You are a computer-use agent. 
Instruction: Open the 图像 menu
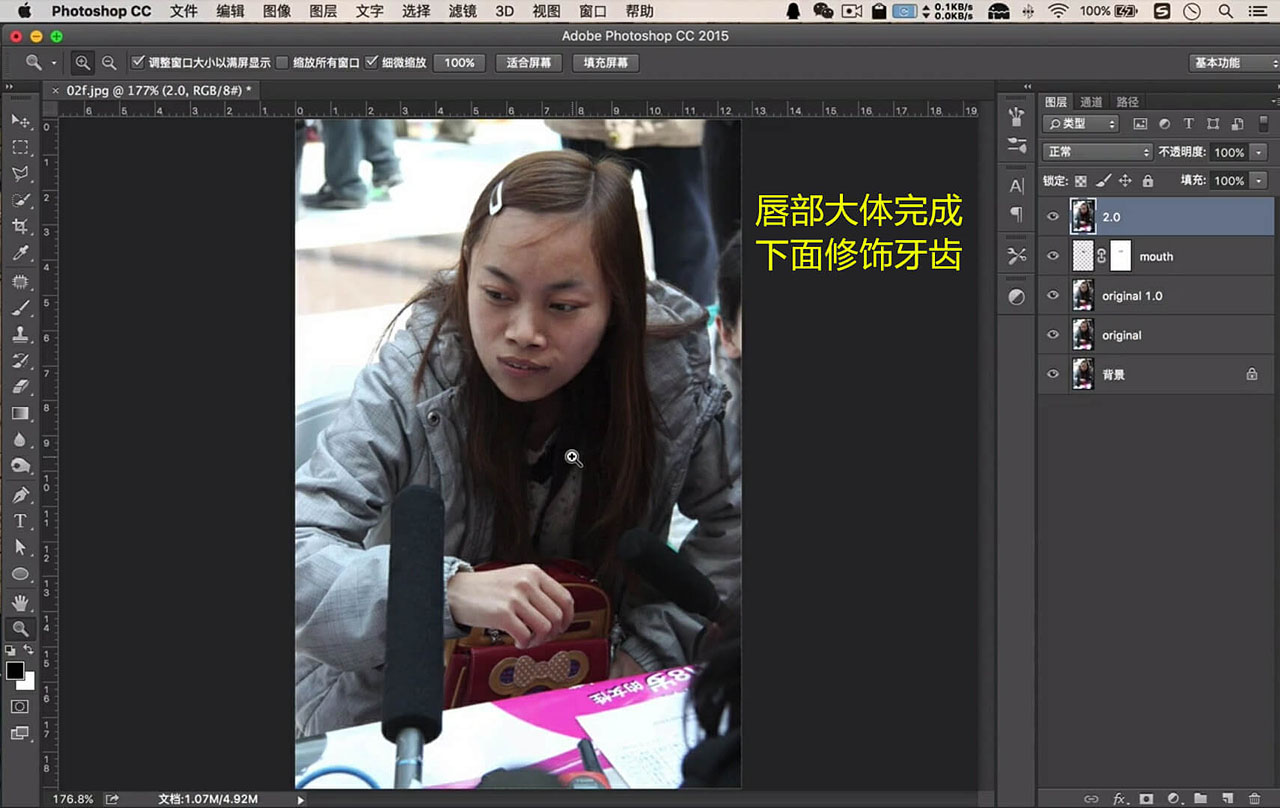click(x=277, y=11)
